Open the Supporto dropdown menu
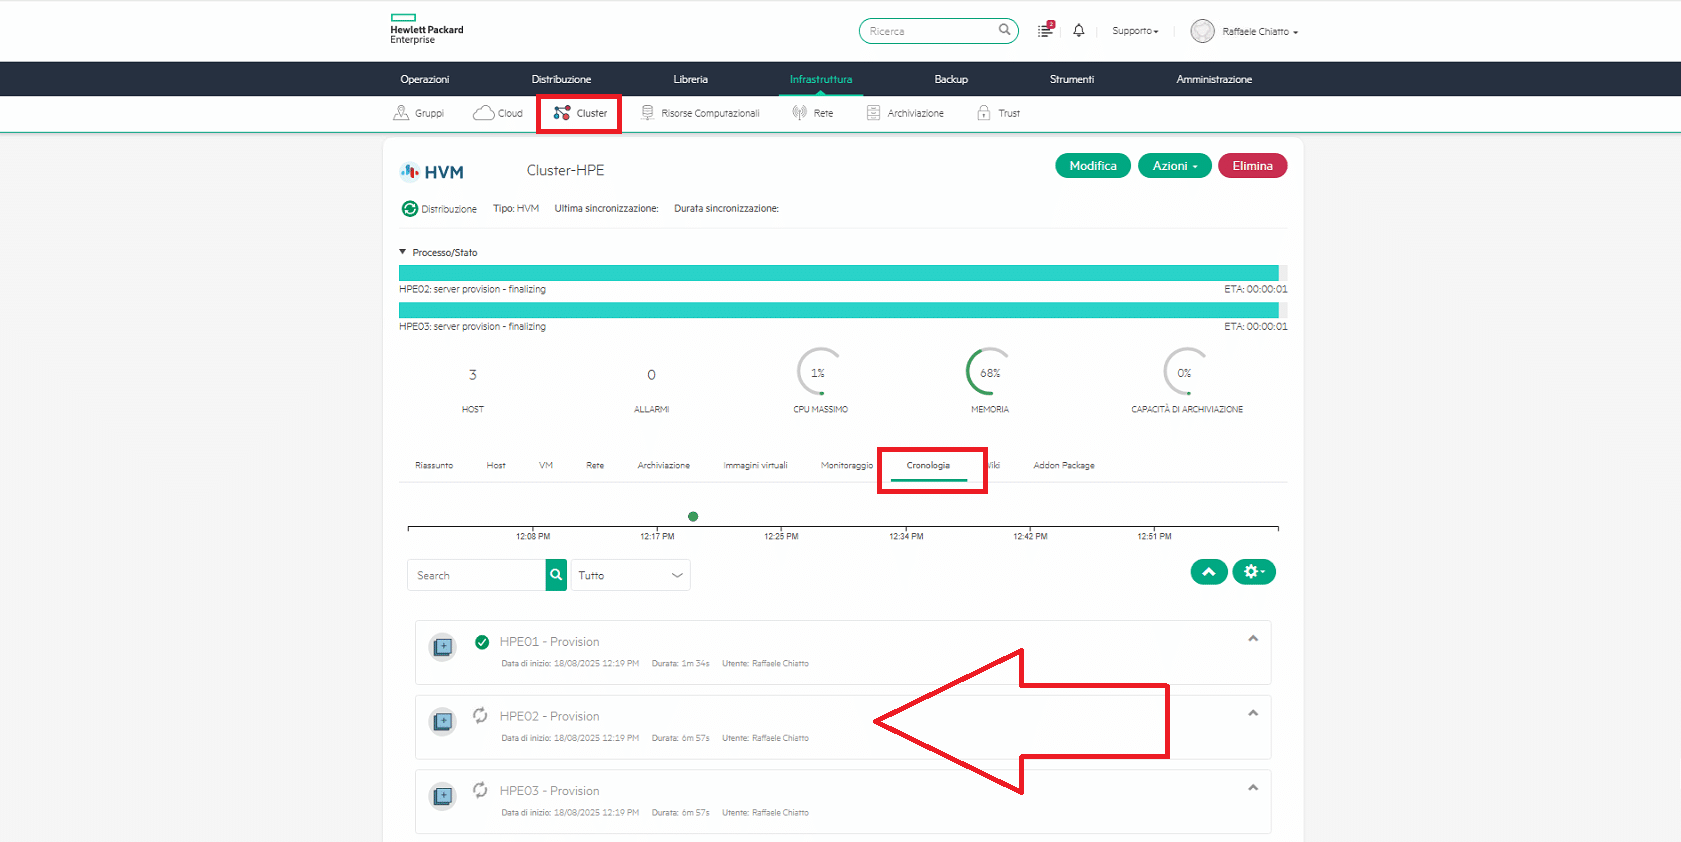The width and height of the screenshot is (1681, 842). click(x=1135, y=31)
